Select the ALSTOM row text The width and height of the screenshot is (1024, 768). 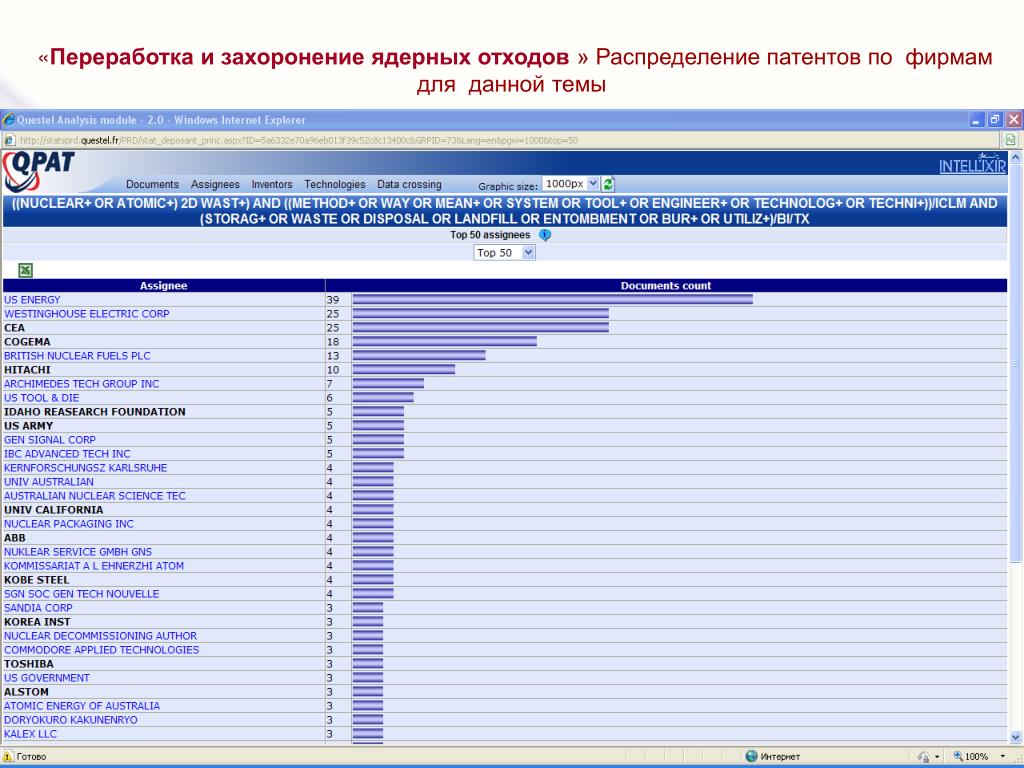tap(26, 692)
